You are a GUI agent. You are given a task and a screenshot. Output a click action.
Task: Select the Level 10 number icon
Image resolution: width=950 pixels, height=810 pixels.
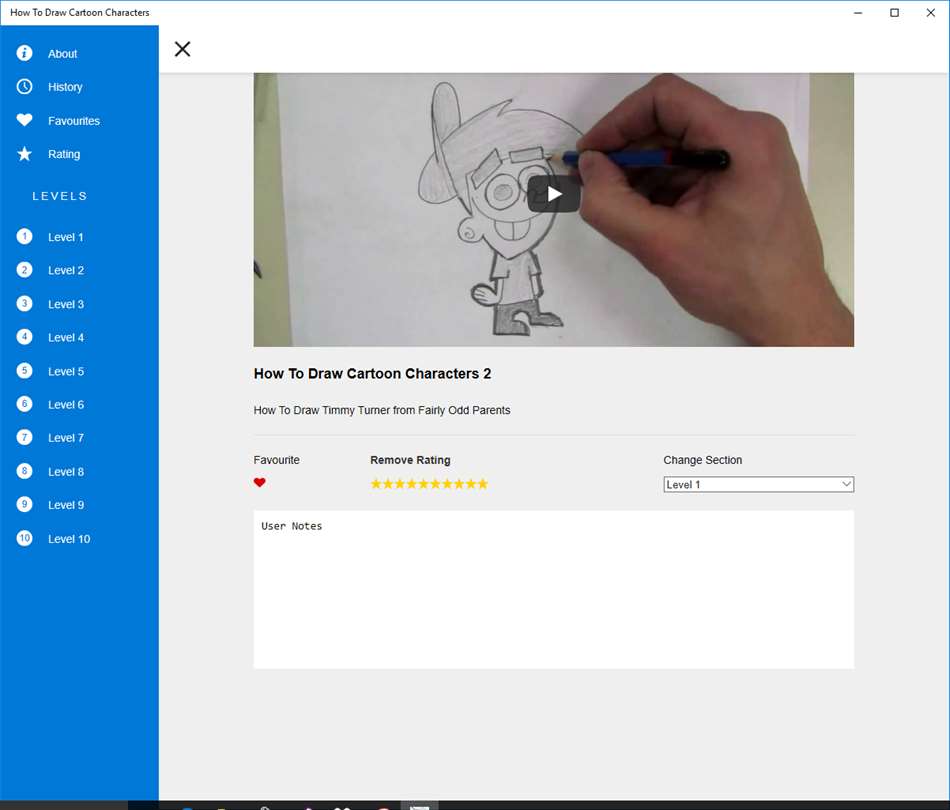tap(24, 539)
